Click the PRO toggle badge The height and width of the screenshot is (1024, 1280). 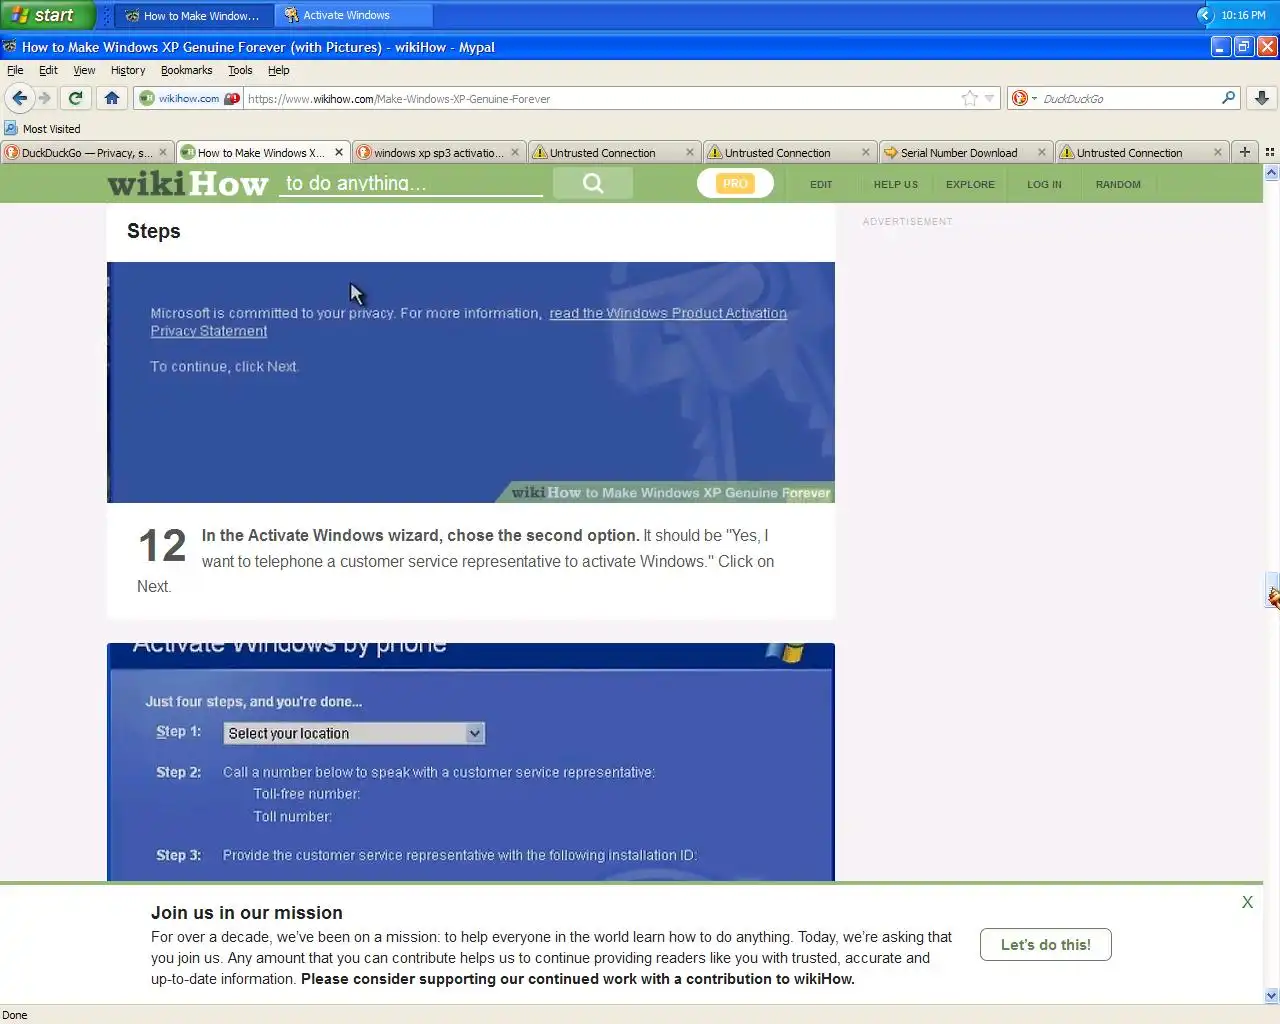pyautogui.click(x=735, y=183)
